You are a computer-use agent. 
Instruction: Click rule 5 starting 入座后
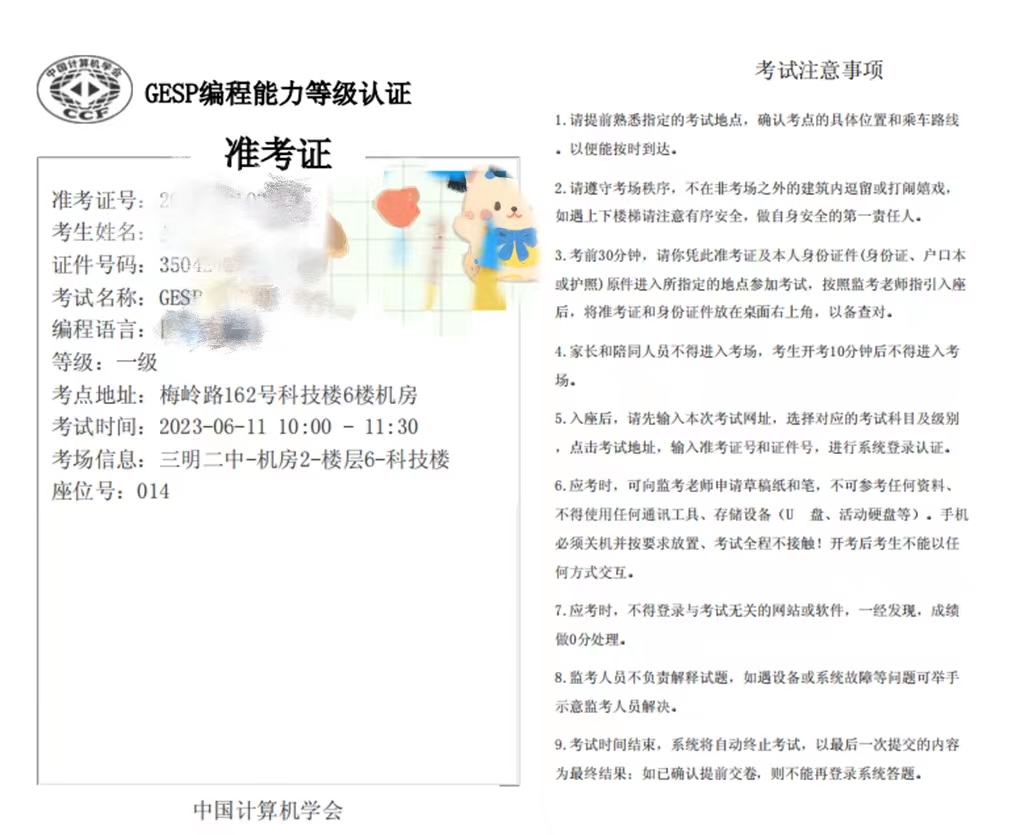pos(757,432)
